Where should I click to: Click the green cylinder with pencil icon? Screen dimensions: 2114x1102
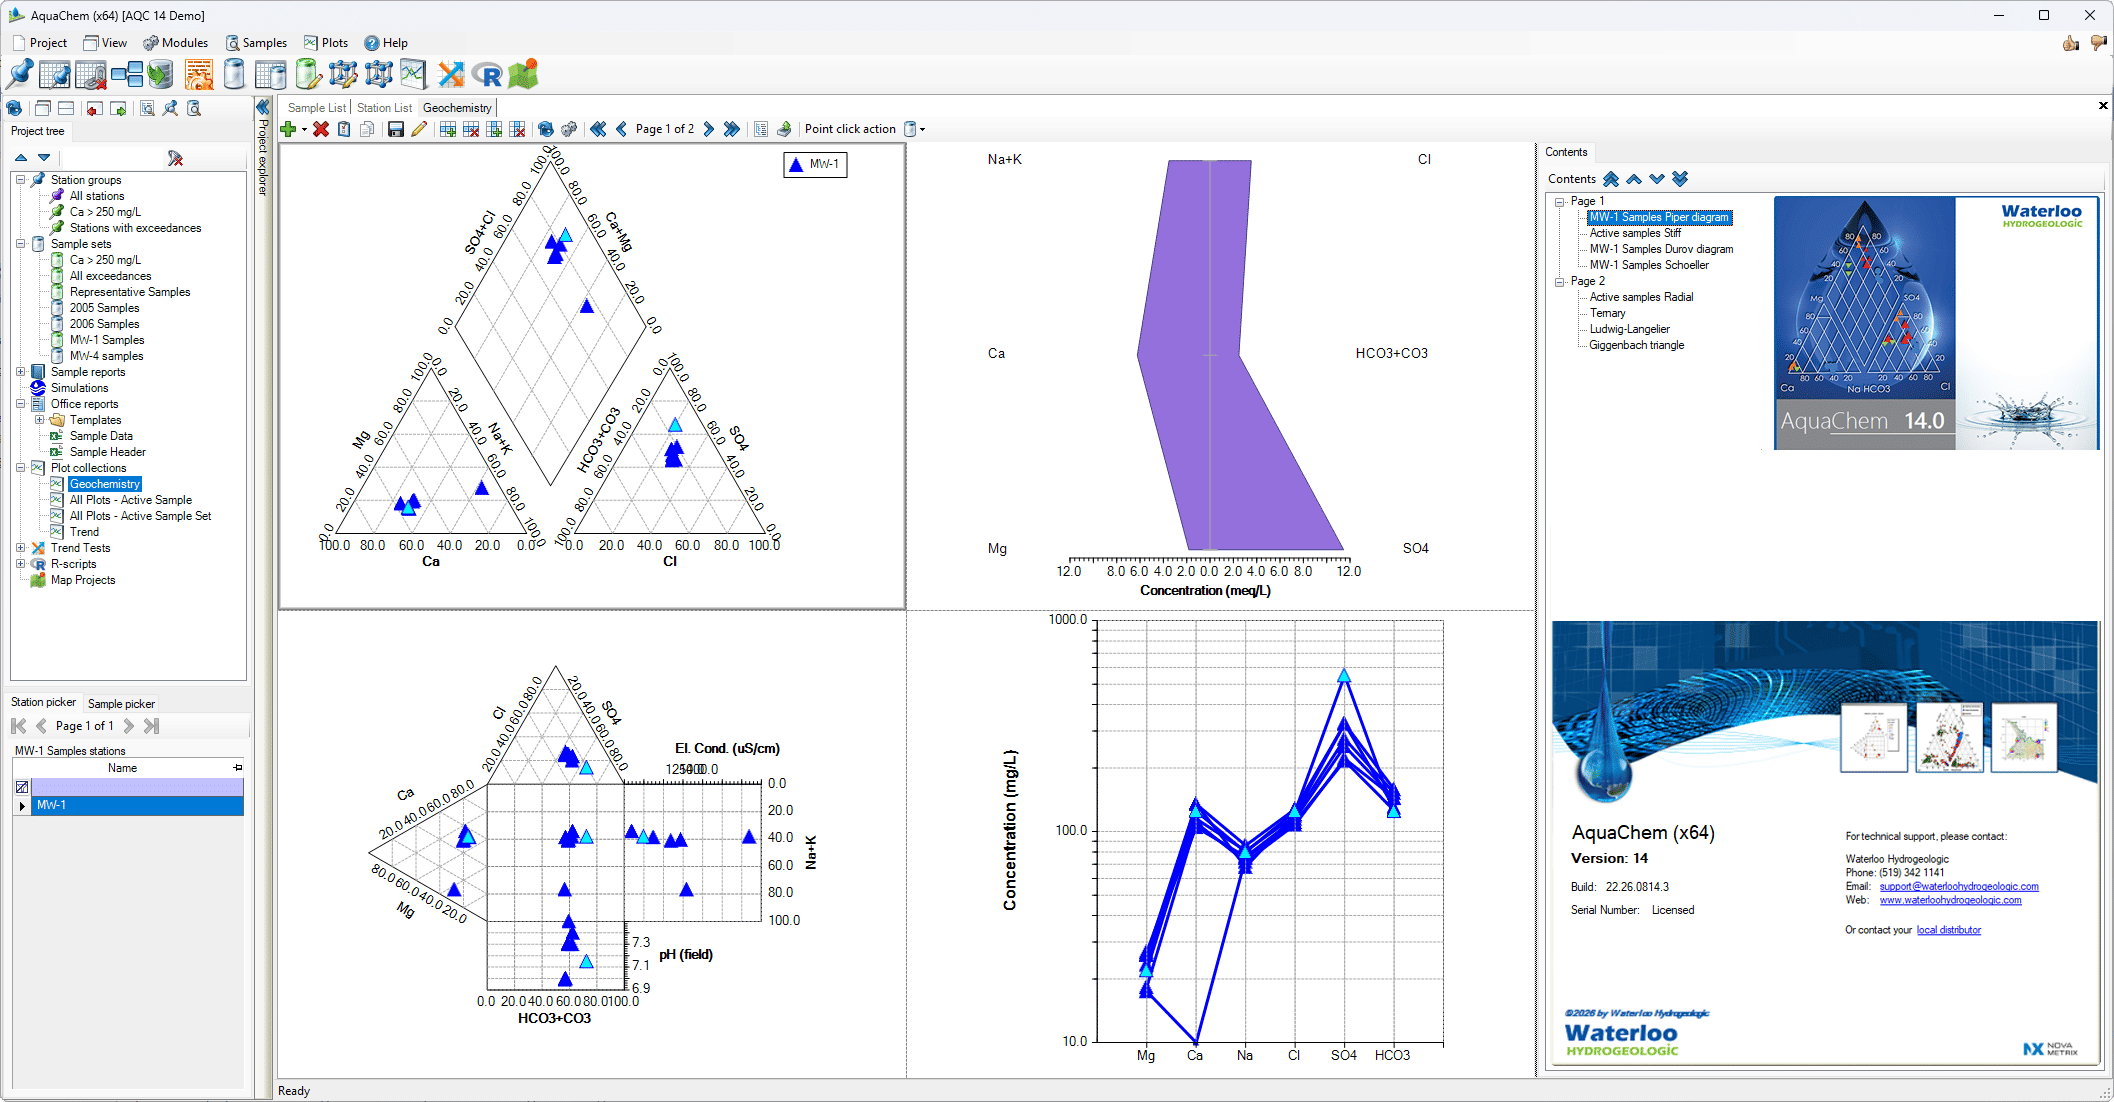coord(308,74)
